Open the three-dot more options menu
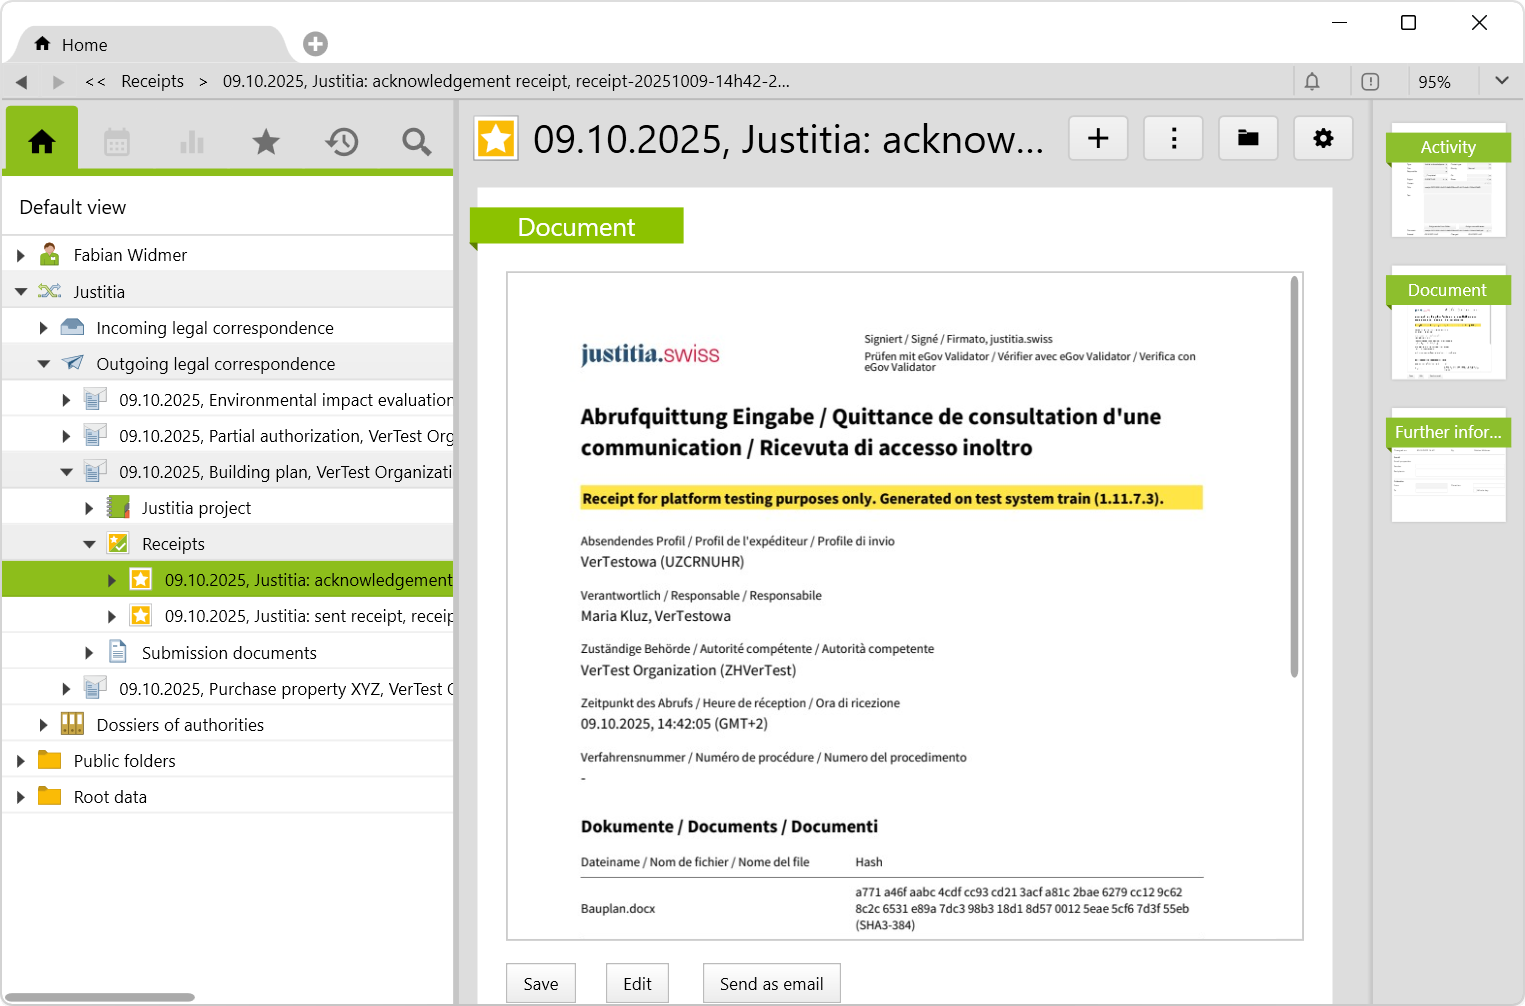The width and height of the screenshot is (1525, 1006). tap(1173, 138)
